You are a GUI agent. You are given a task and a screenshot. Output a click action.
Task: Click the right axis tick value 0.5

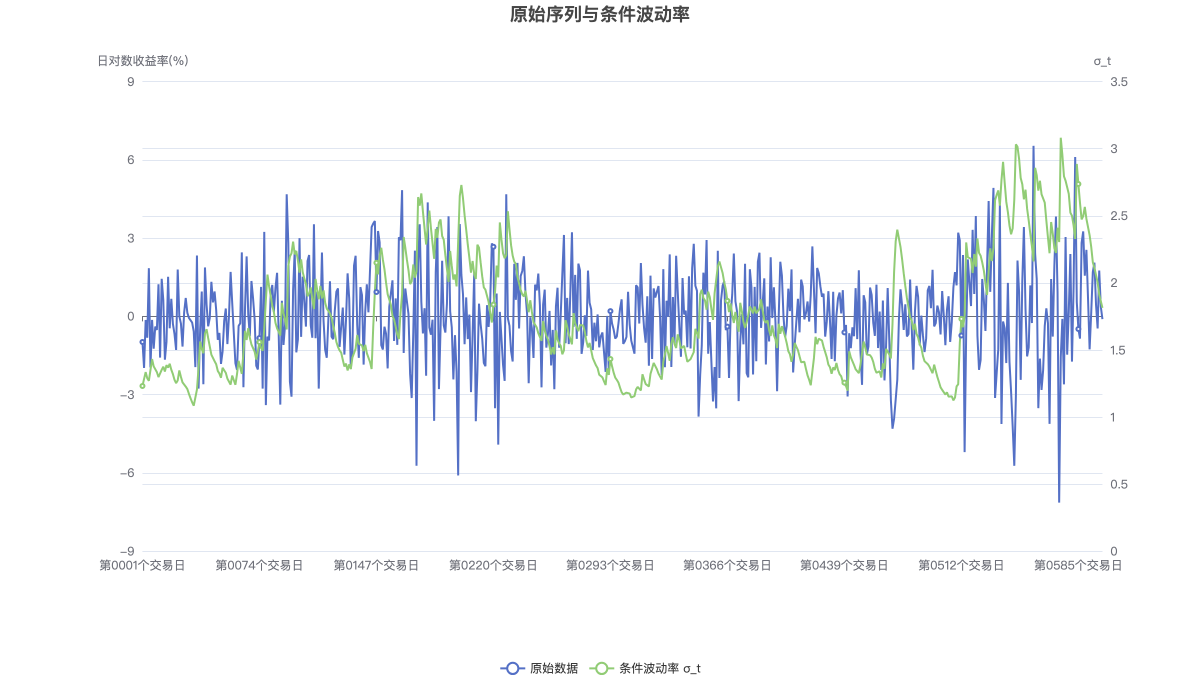tap(1119, 485)
